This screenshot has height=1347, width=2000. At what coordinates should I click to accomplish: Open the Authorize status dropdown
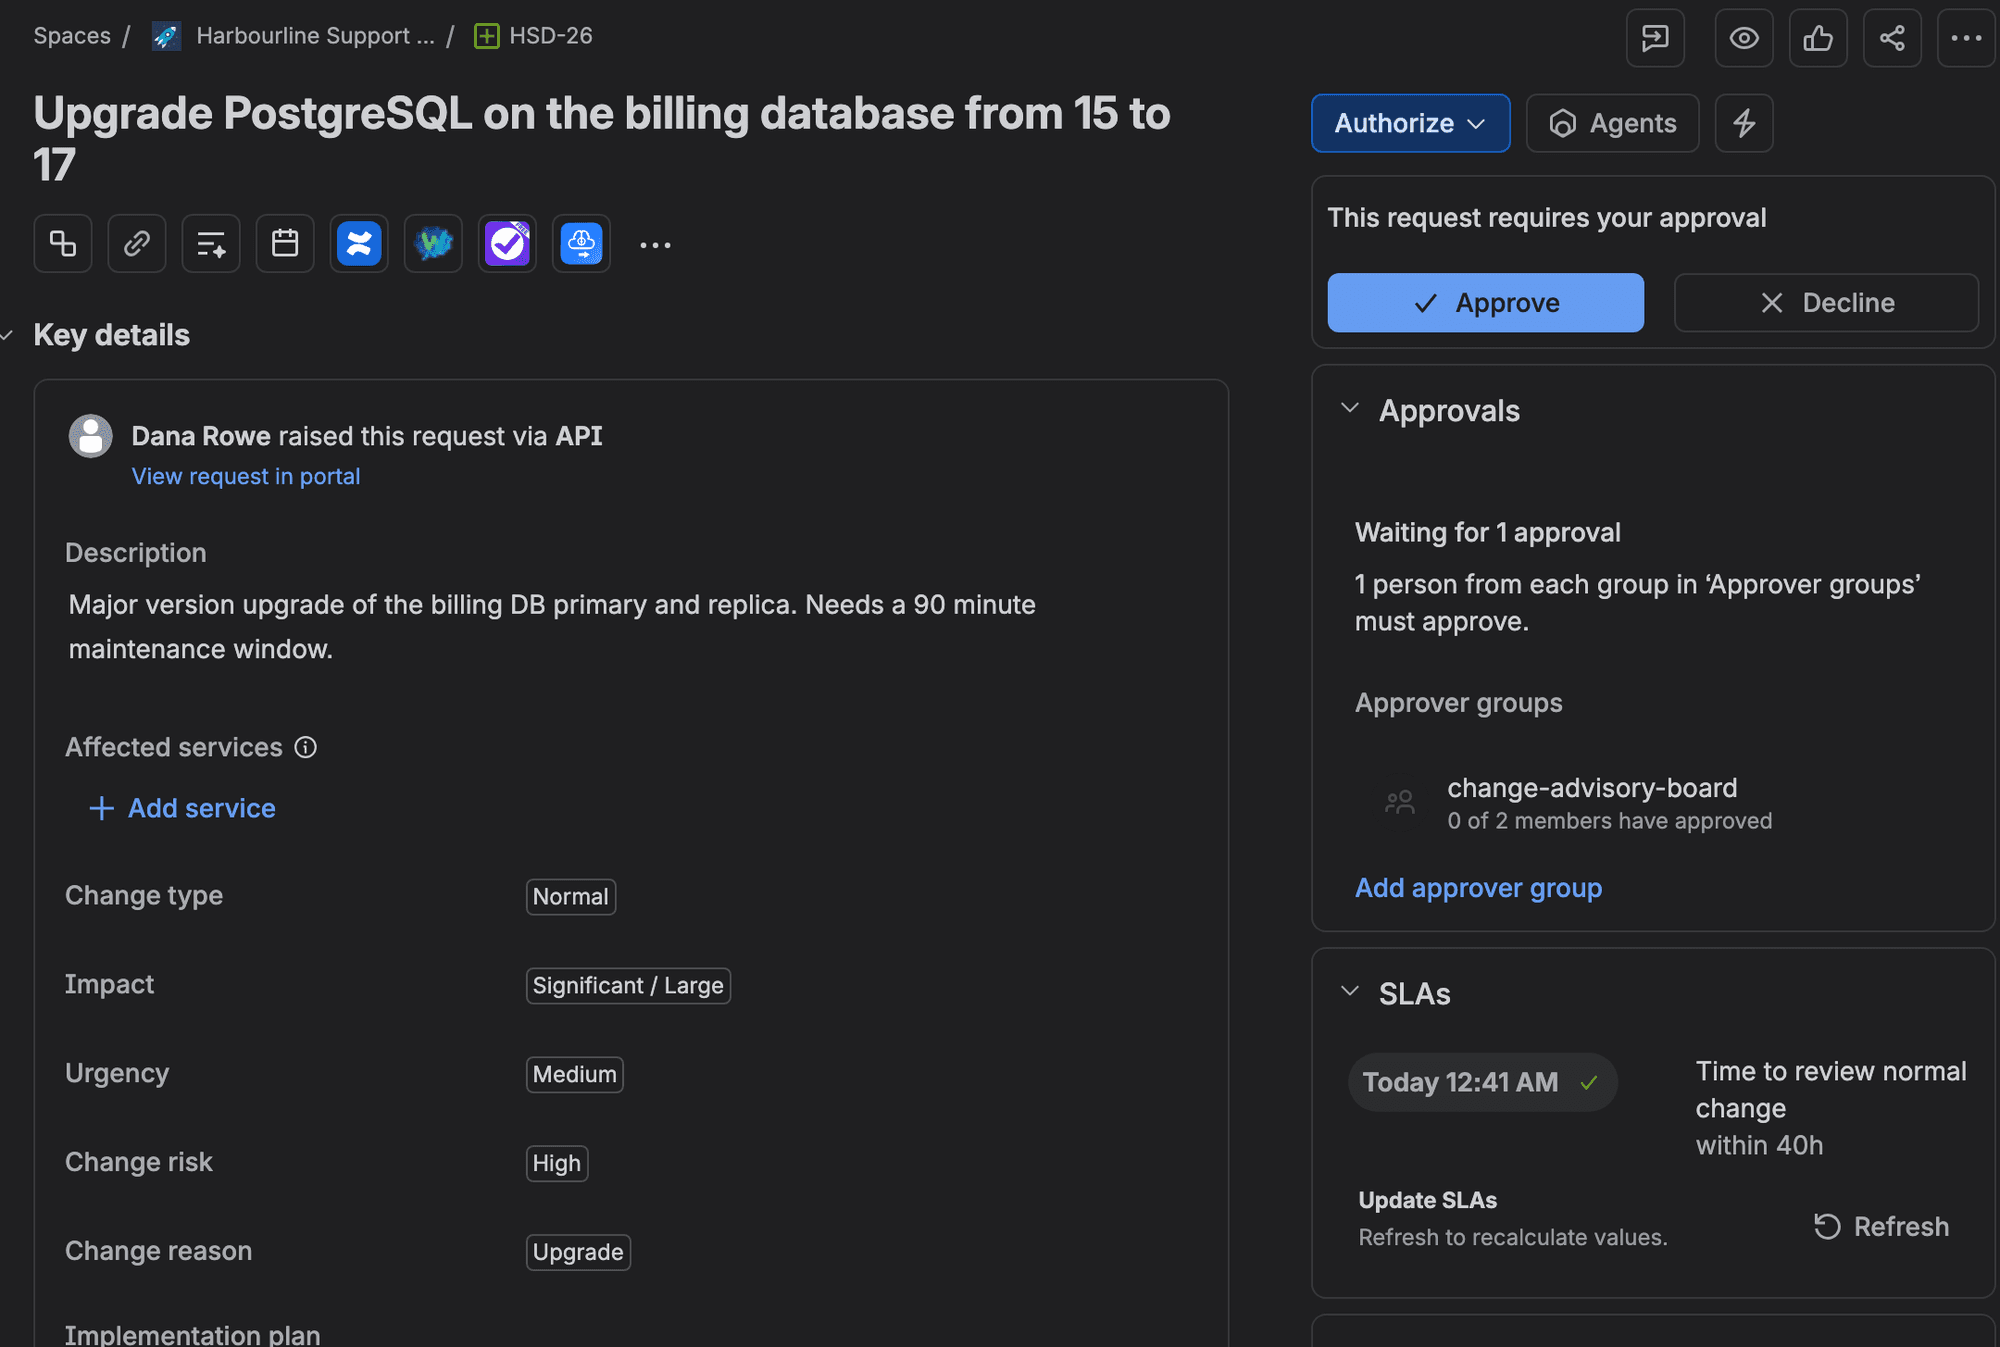[1410, 123]
